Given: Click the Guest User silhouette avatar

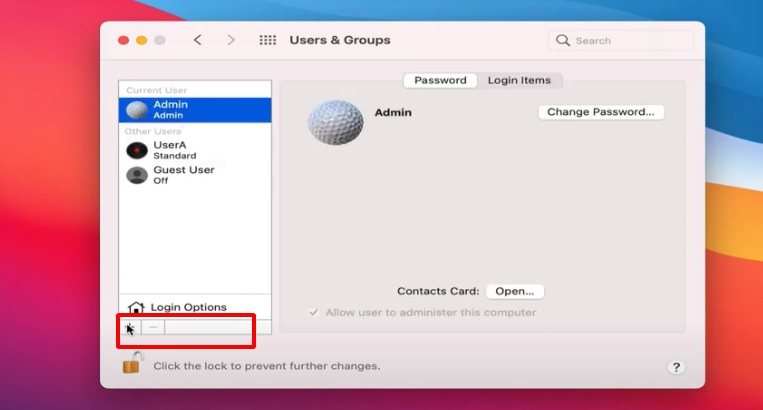Looking at the screenshot, I should (x=137, y=175).
